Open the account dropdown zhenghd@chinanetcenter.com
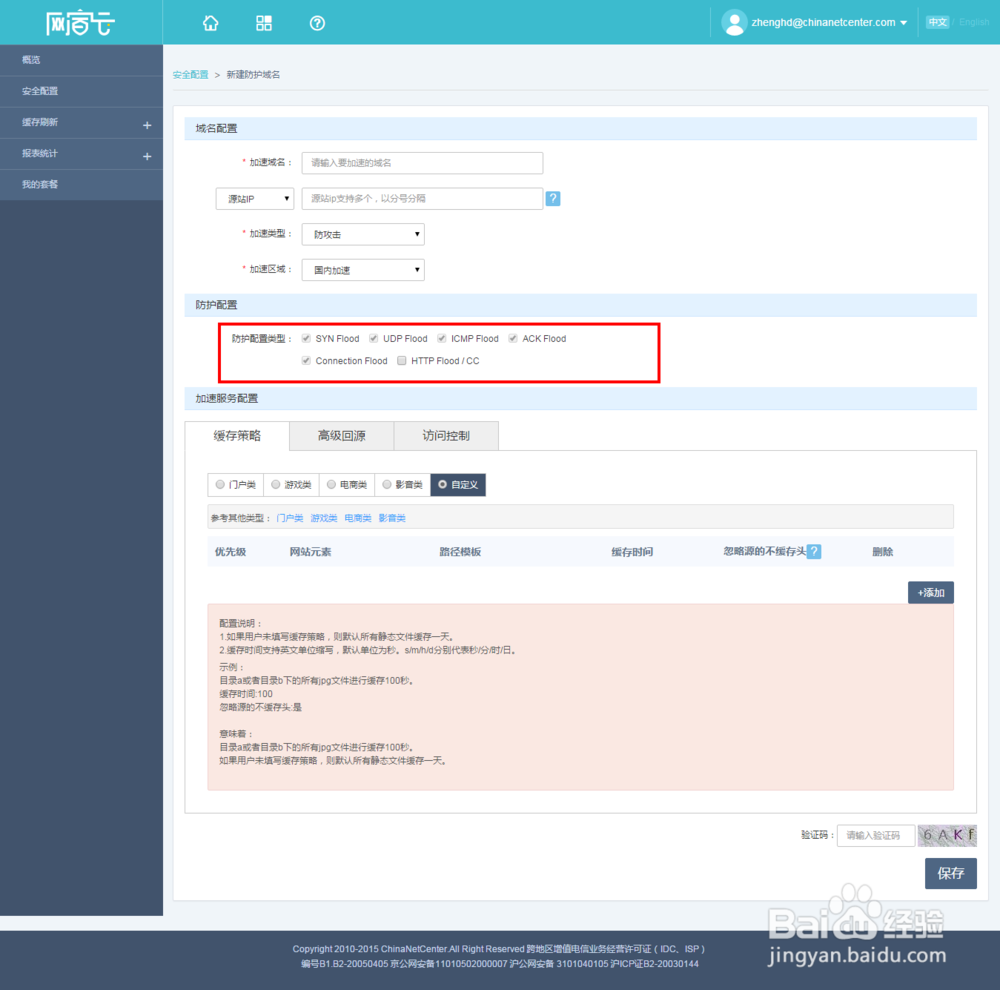Image resolution: width=1000 pixels, height=990 pixels. click(x=828, y=22)
